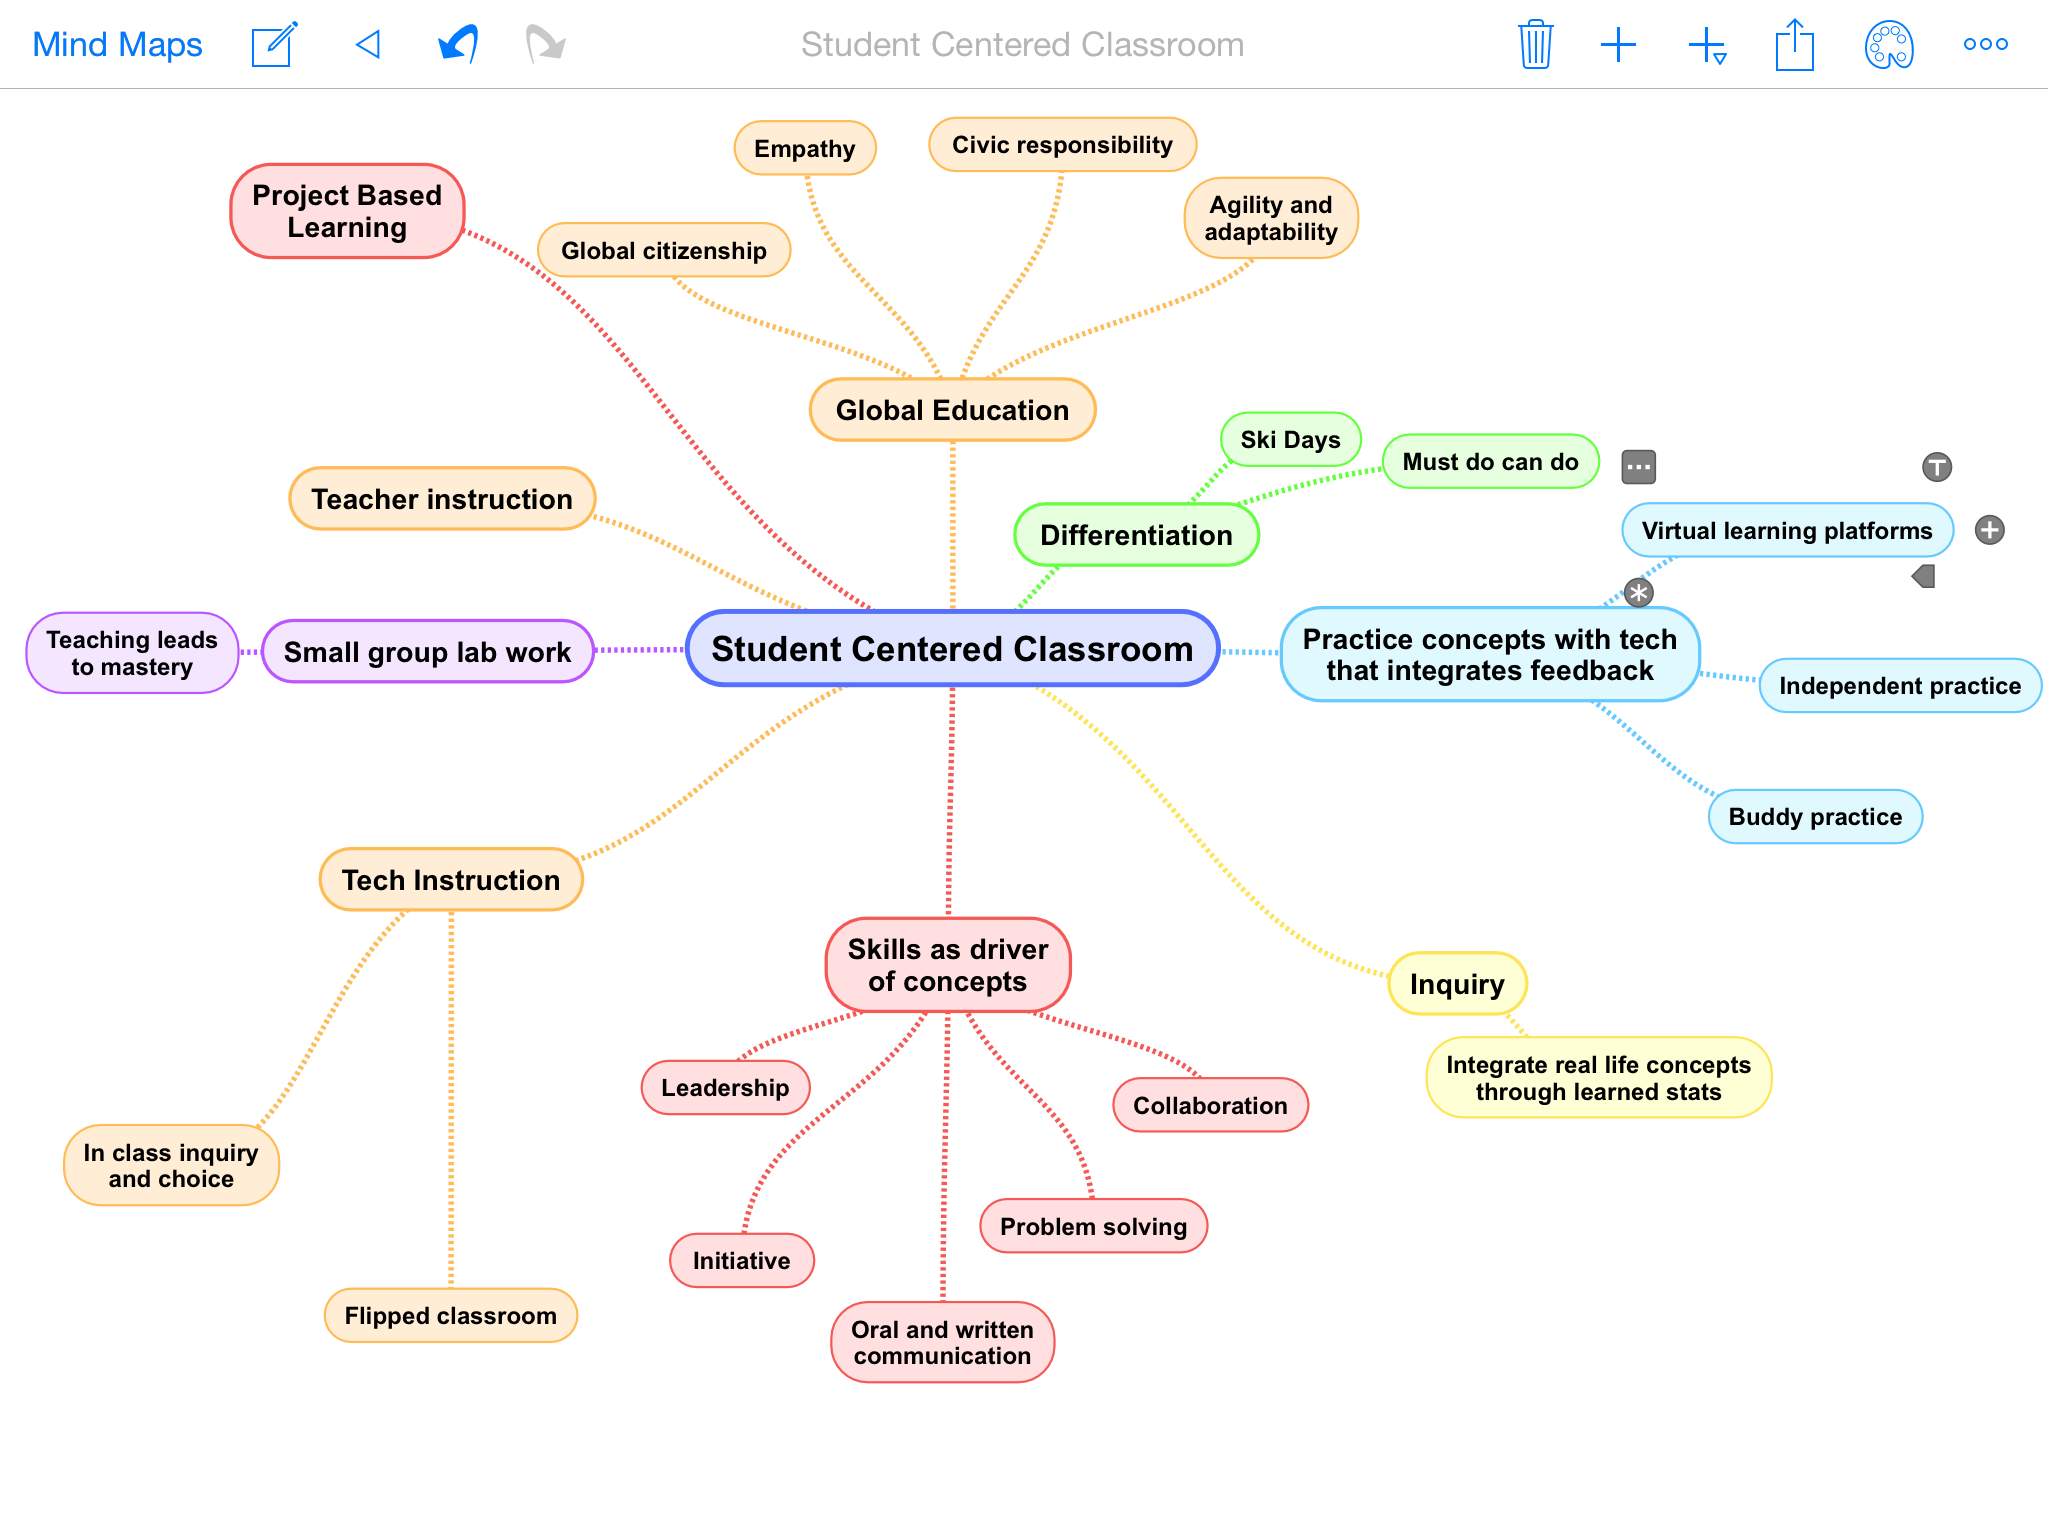The image size is (2048, 1536).
Task: Select the Virtual learning platforms node
Action: [x=1787, y=531]
